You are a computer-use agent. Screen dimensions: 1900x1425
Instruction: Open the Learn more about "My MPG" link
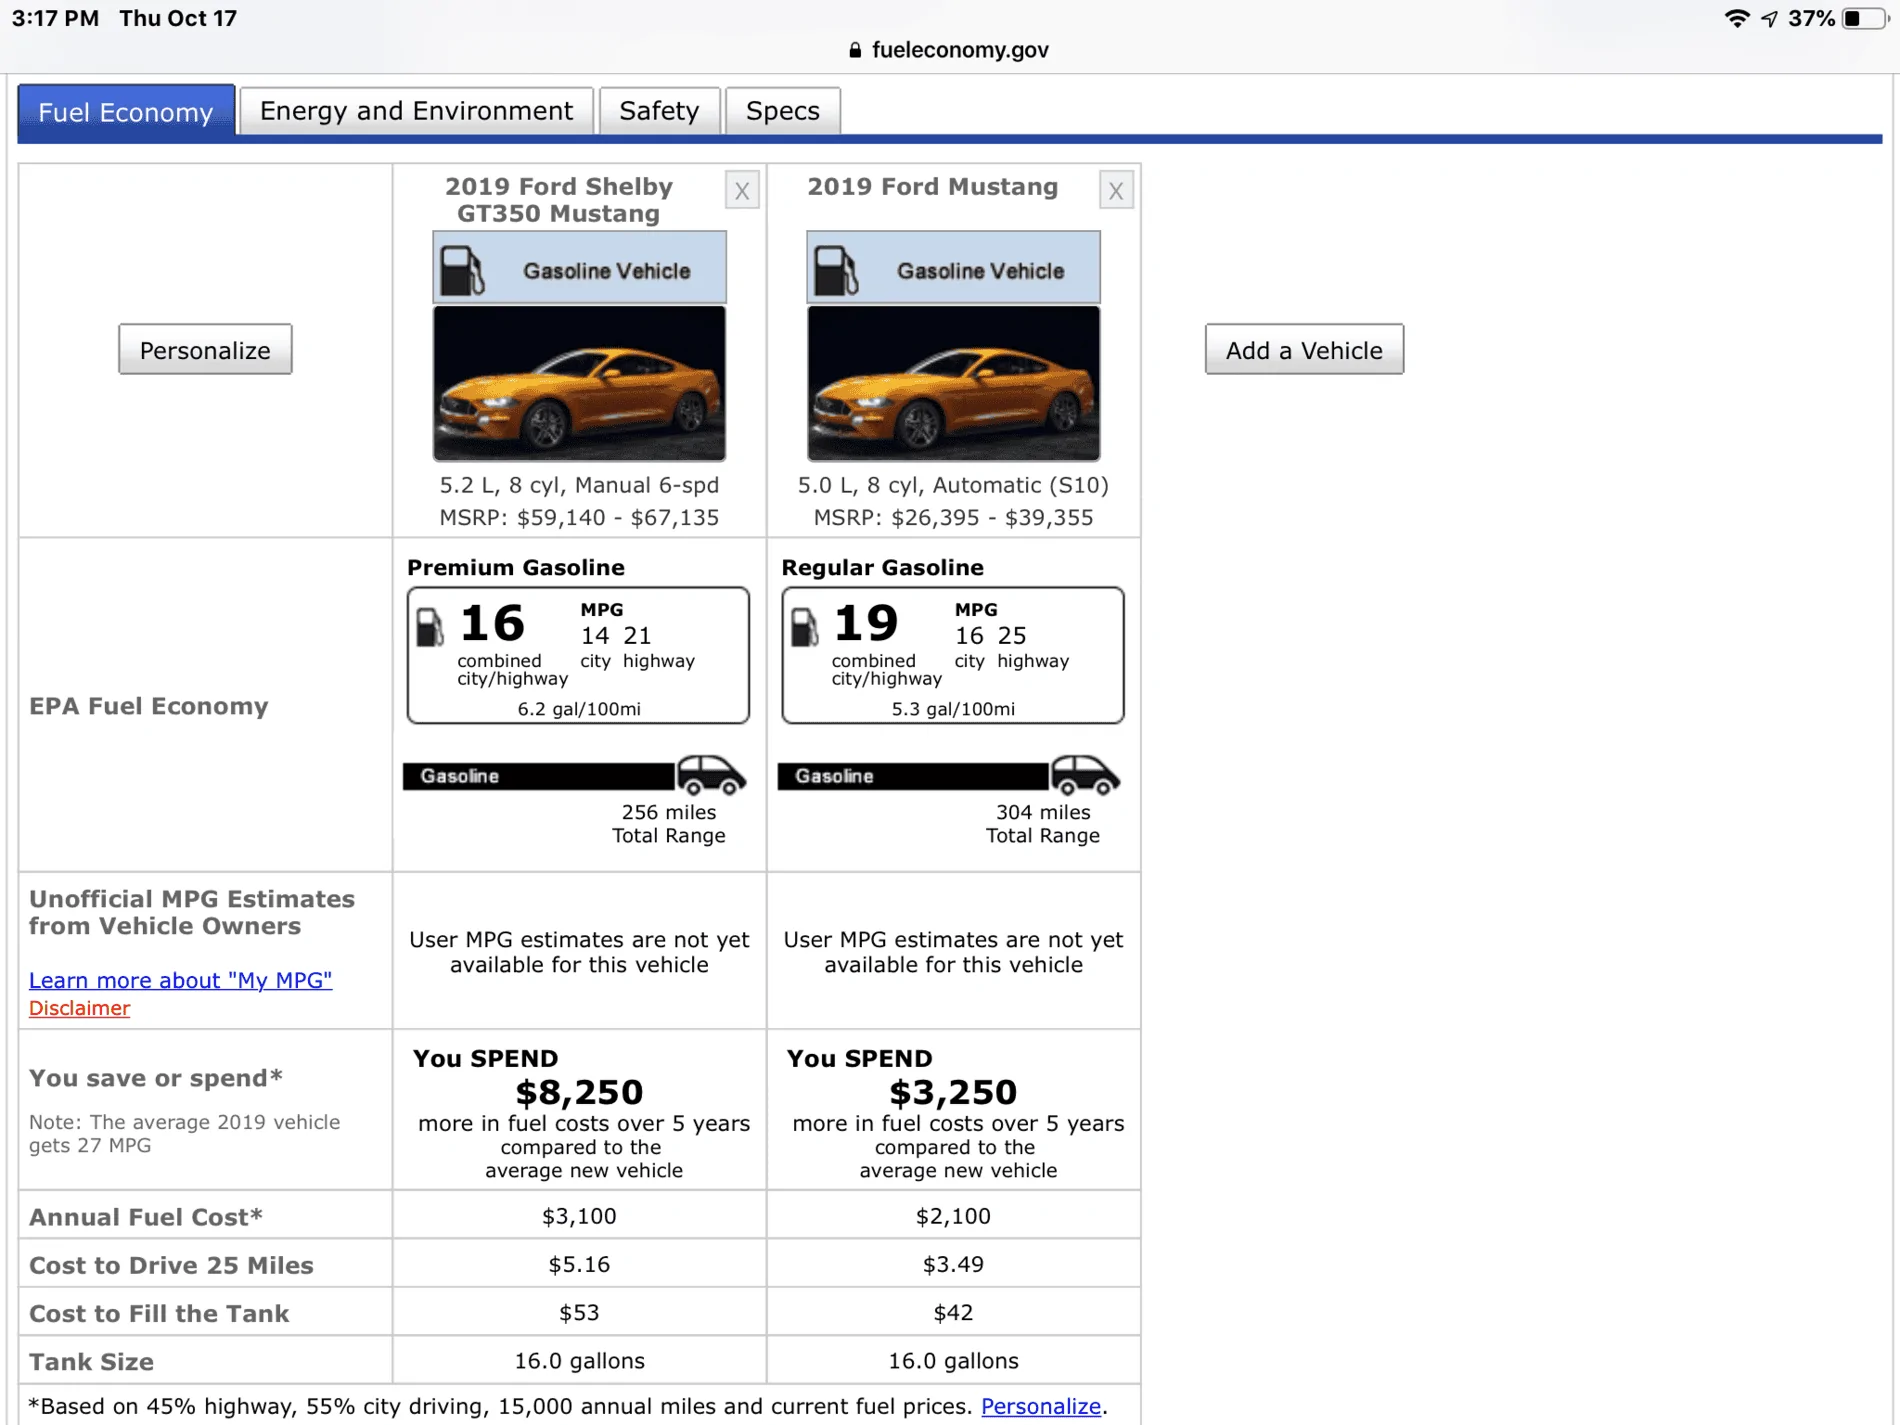click(180, 980)
